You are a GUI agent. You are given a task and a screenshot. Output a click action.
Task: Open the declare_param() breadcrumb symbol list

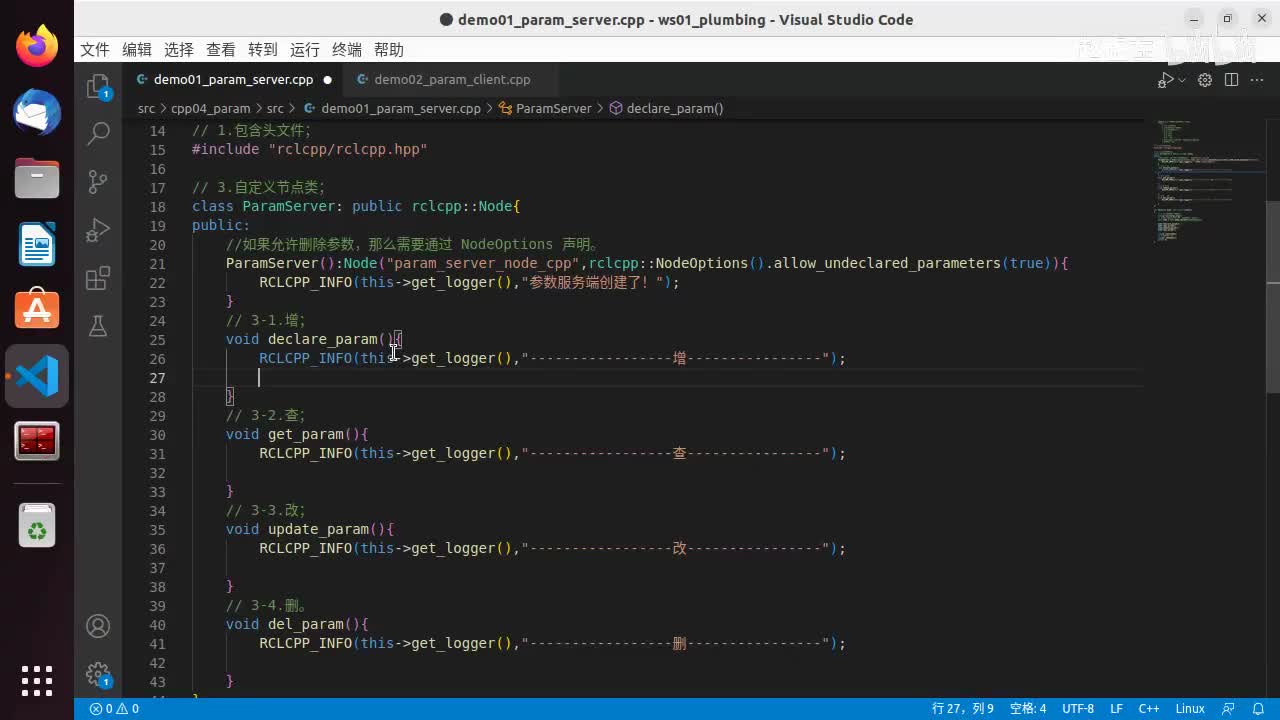coord(674,108)
